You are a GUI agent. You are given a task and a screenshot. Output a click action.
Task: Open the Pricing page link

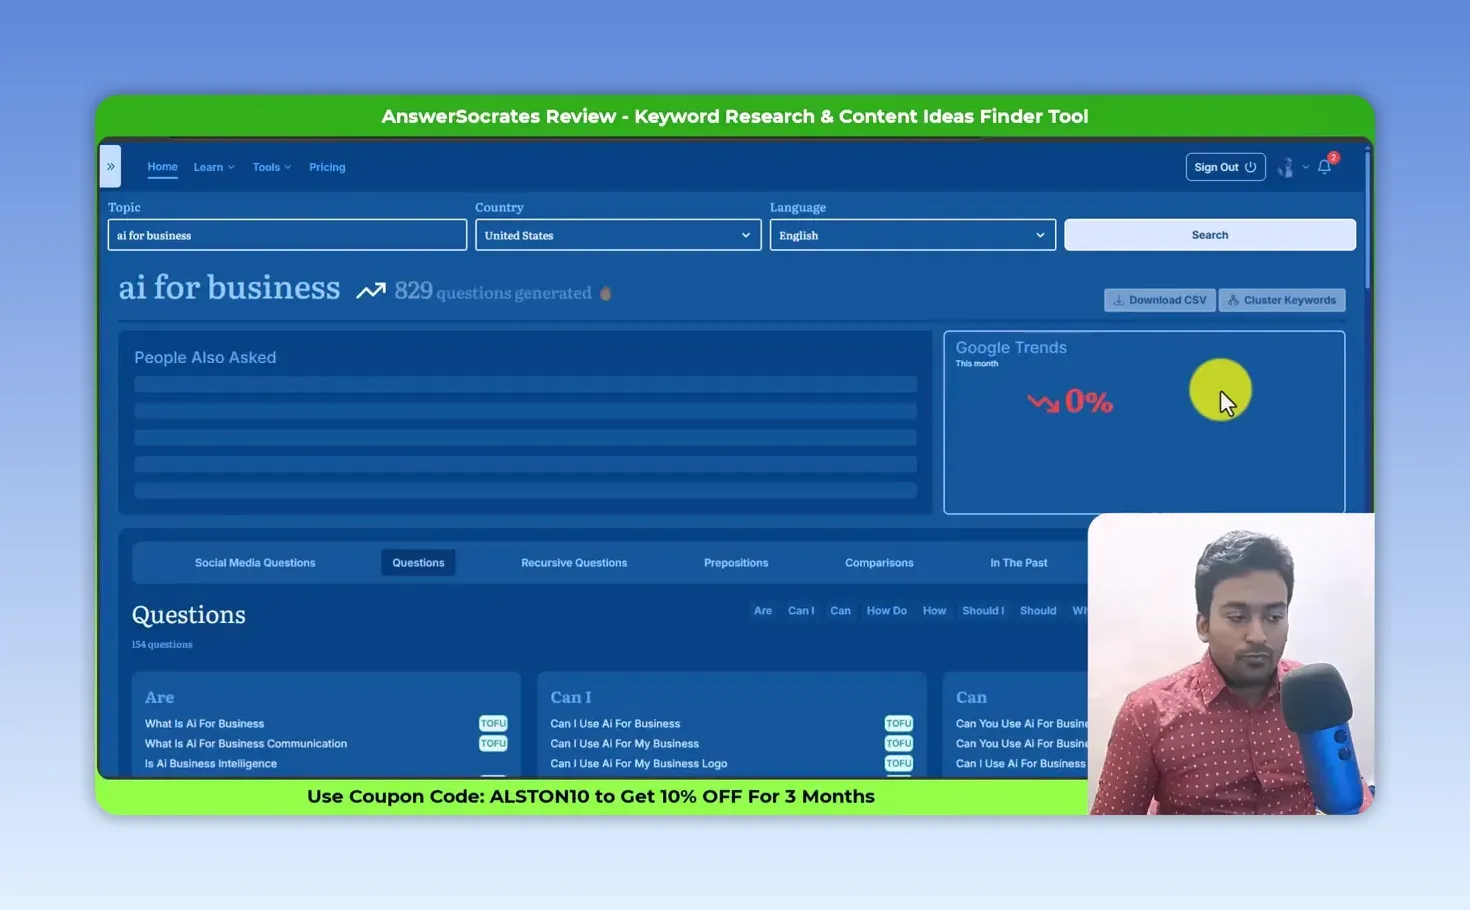coord(327,167)
